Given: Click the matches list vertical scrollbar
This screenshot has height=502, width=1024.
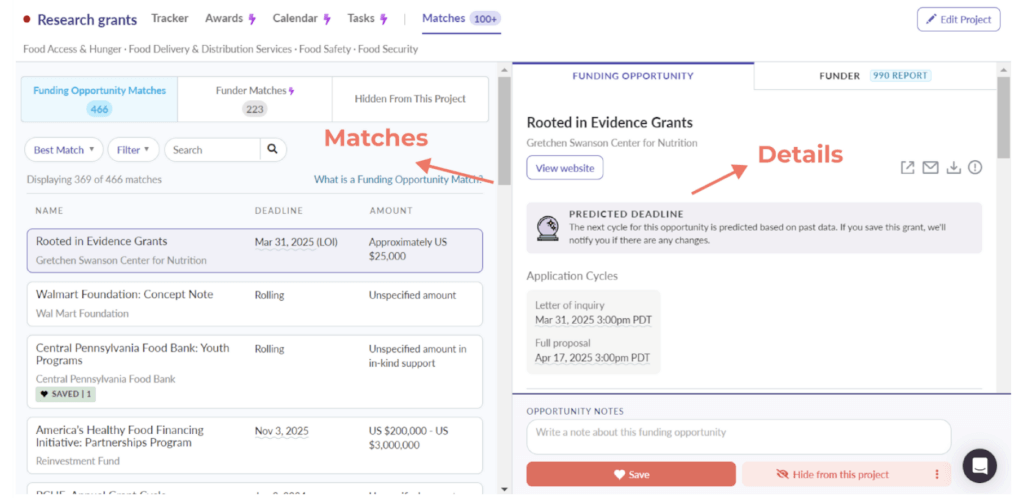Looking at the screenshot, I should click(x=504, y=130).
